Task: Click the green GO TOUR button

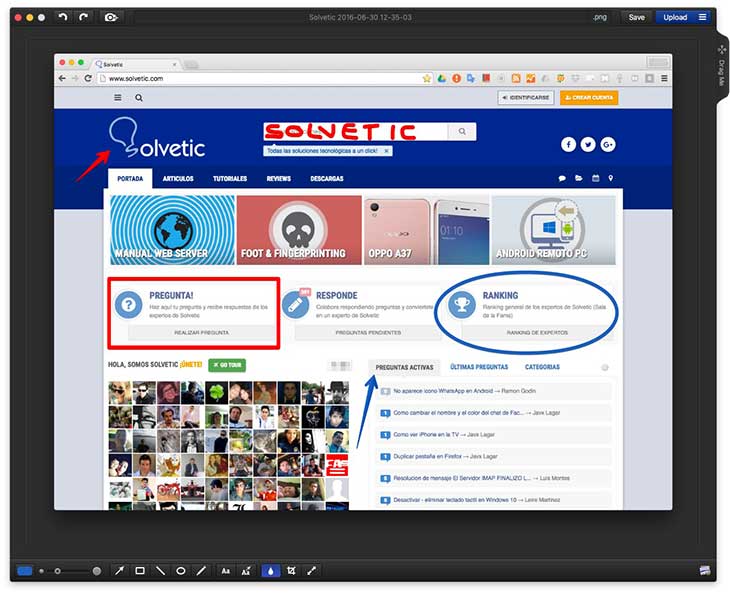Action: (227, 365)
